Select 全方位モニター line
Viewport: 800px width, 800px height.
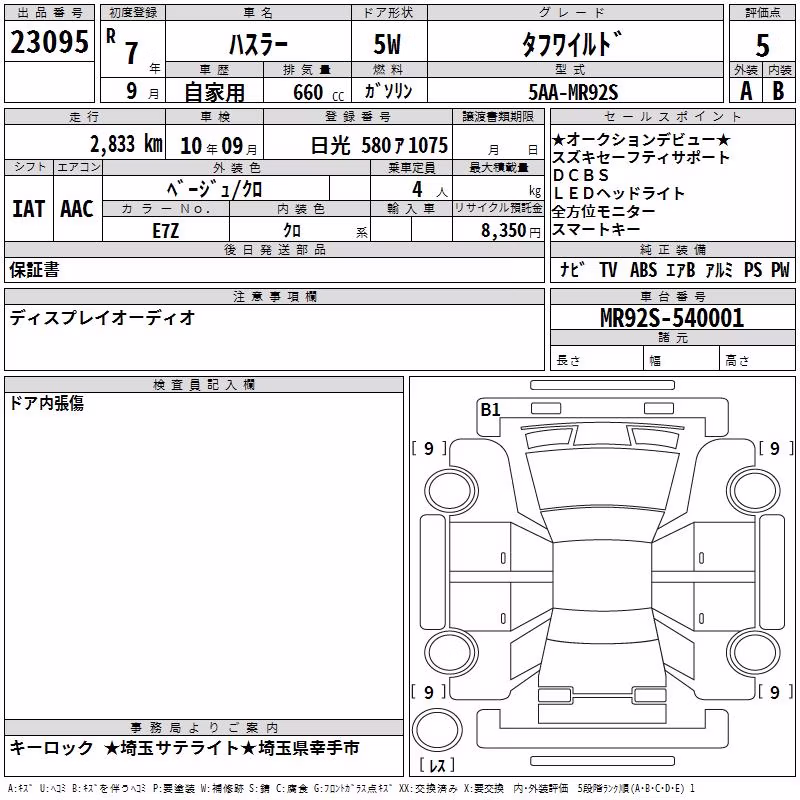[x=604, y=211]
